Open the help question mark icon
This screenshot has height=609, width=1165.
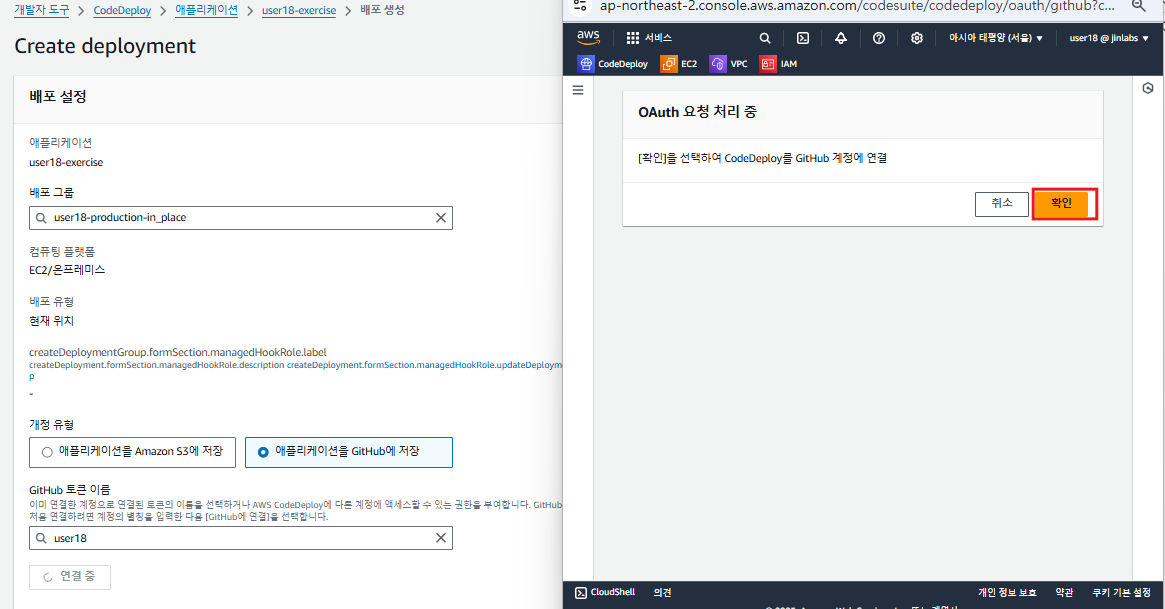coord(879,38)
